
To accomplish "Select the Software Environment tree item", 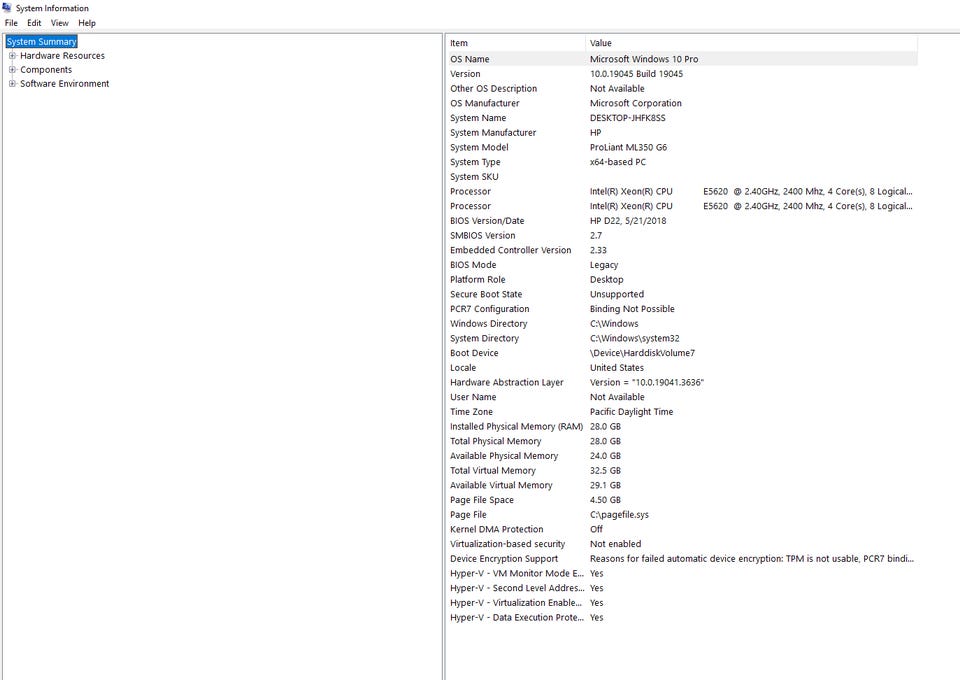I will click(65, 84).
